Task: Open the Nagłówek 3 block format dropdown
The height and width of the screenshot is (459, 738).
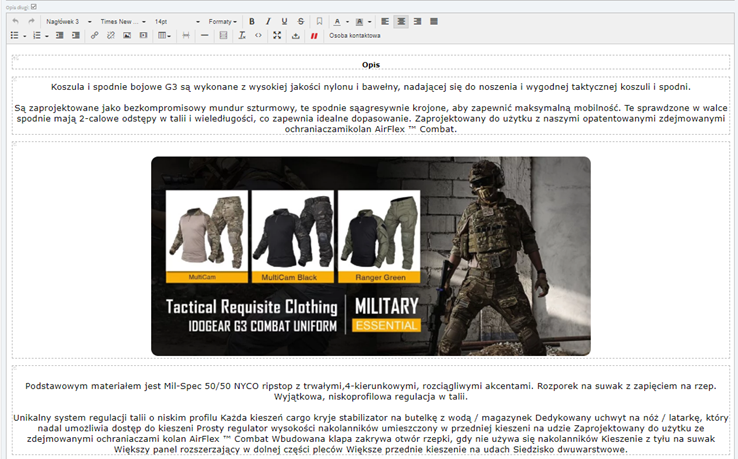Action: tap(69, 22)
